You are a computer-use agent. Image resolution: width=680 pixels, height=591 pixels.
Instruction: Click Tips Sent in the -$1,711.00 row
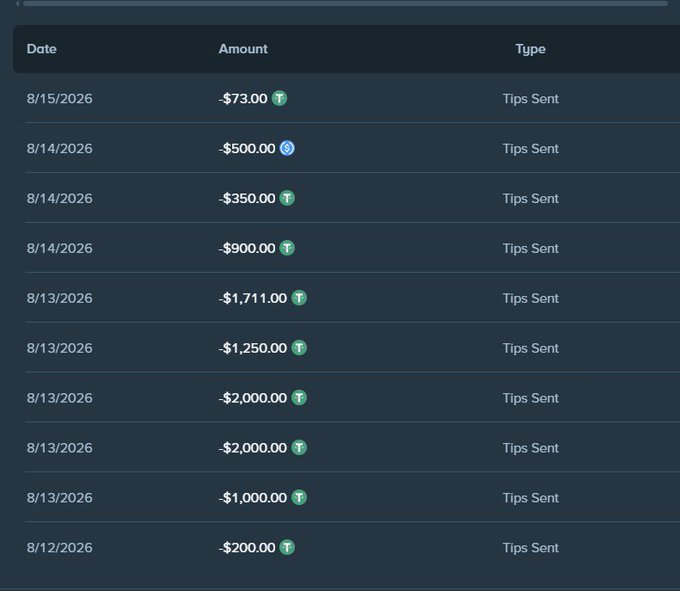(x=530, y=298)
